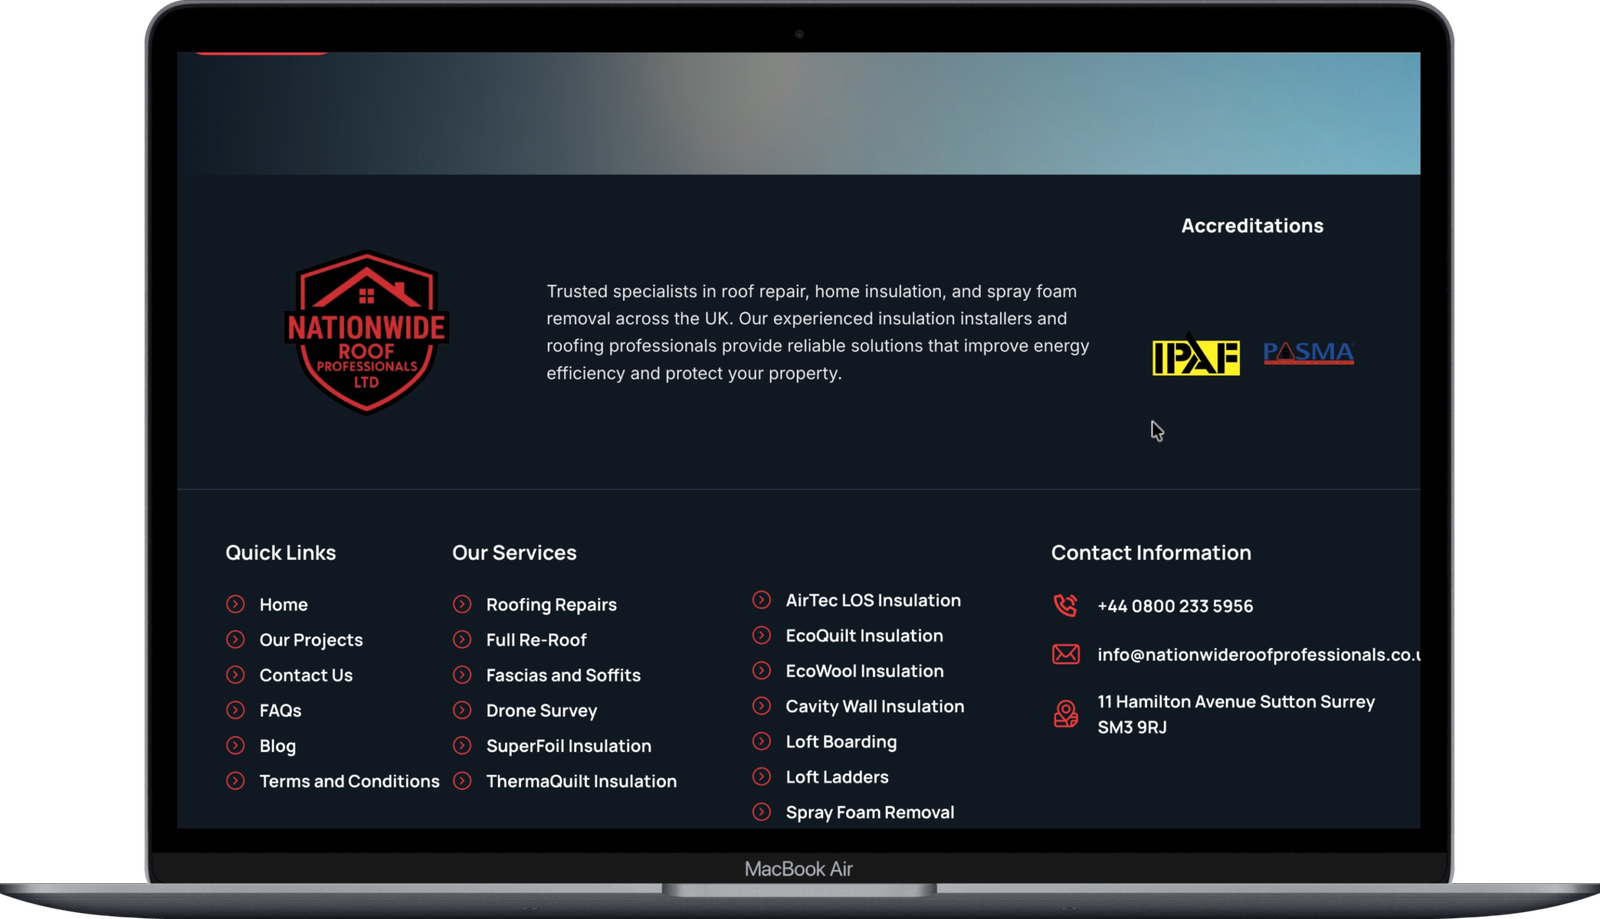Viewport: 1600px width, 919px height.
Task: Click the info@nationwideroofprofessionals email address
Action: click(x=1258, y=655)
